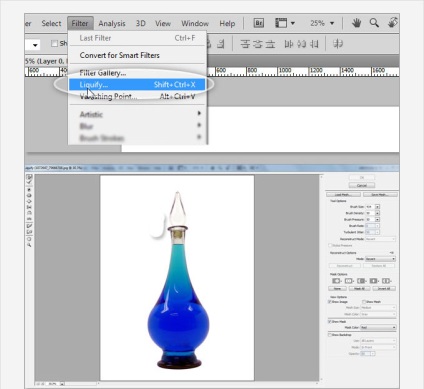Expand the Blur filter submenu
This screenshot has height=389, width=424.
[x=137, y=126]
